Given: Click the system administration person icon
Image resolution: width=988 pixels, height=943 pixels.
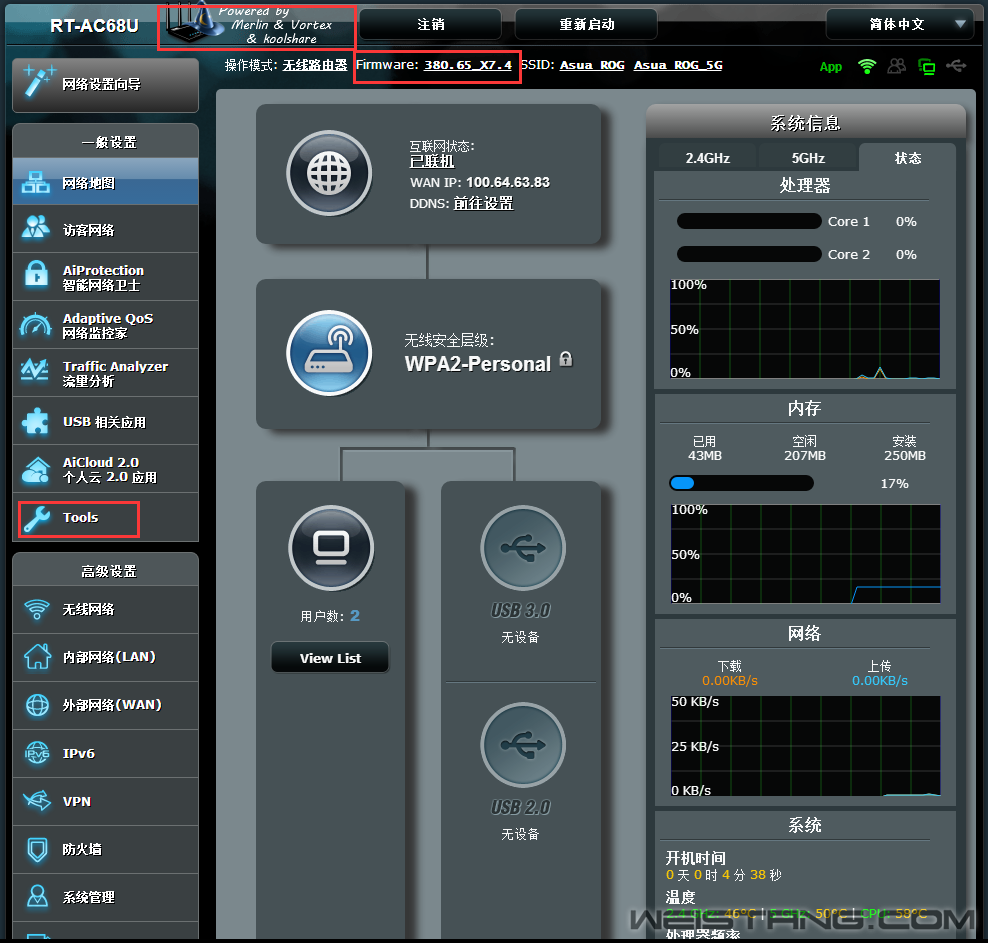Looking at the screenshot, I should [x=37, y=896].
